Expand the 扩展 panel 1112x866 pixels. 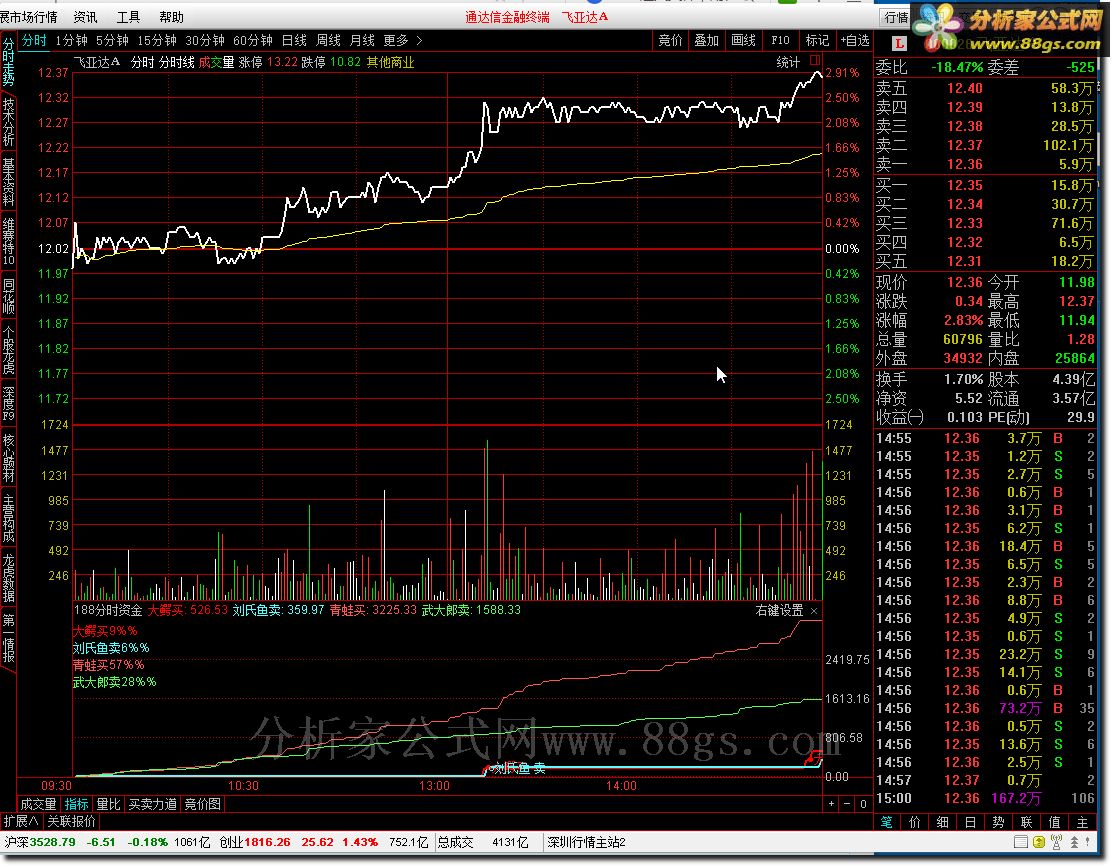[21, 821]
